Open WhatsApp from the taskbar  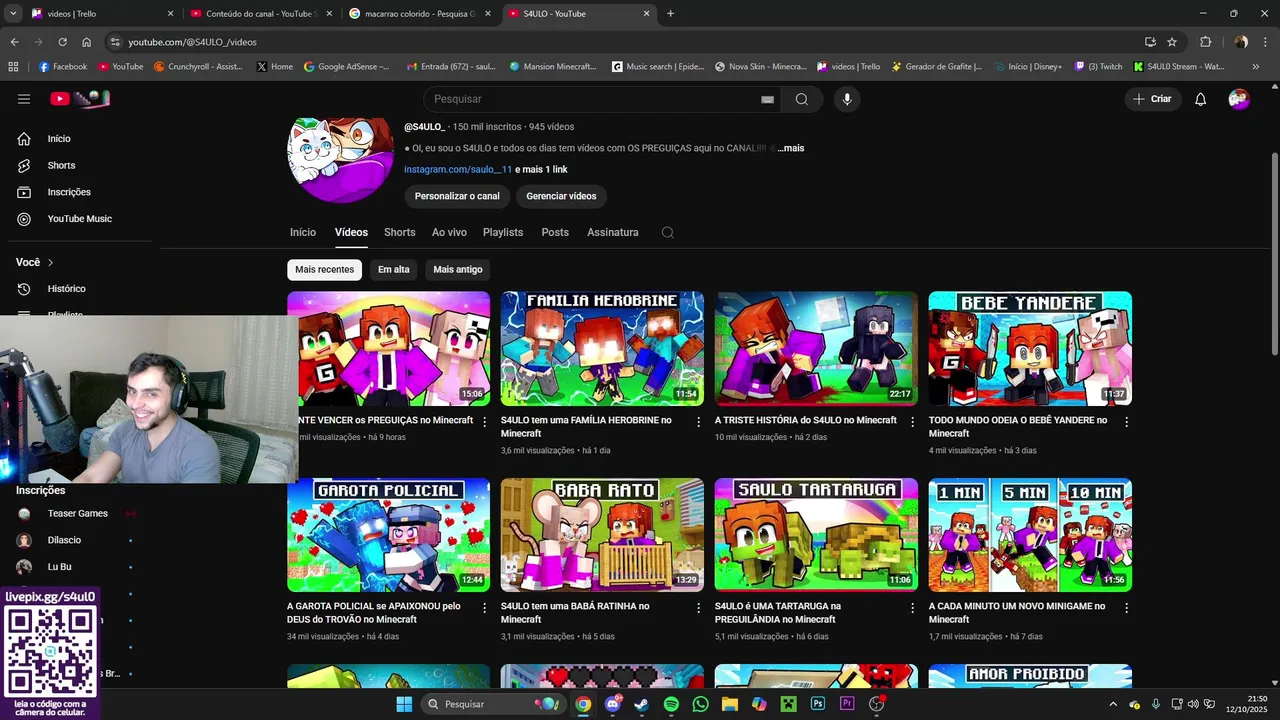tap(700, 704)
